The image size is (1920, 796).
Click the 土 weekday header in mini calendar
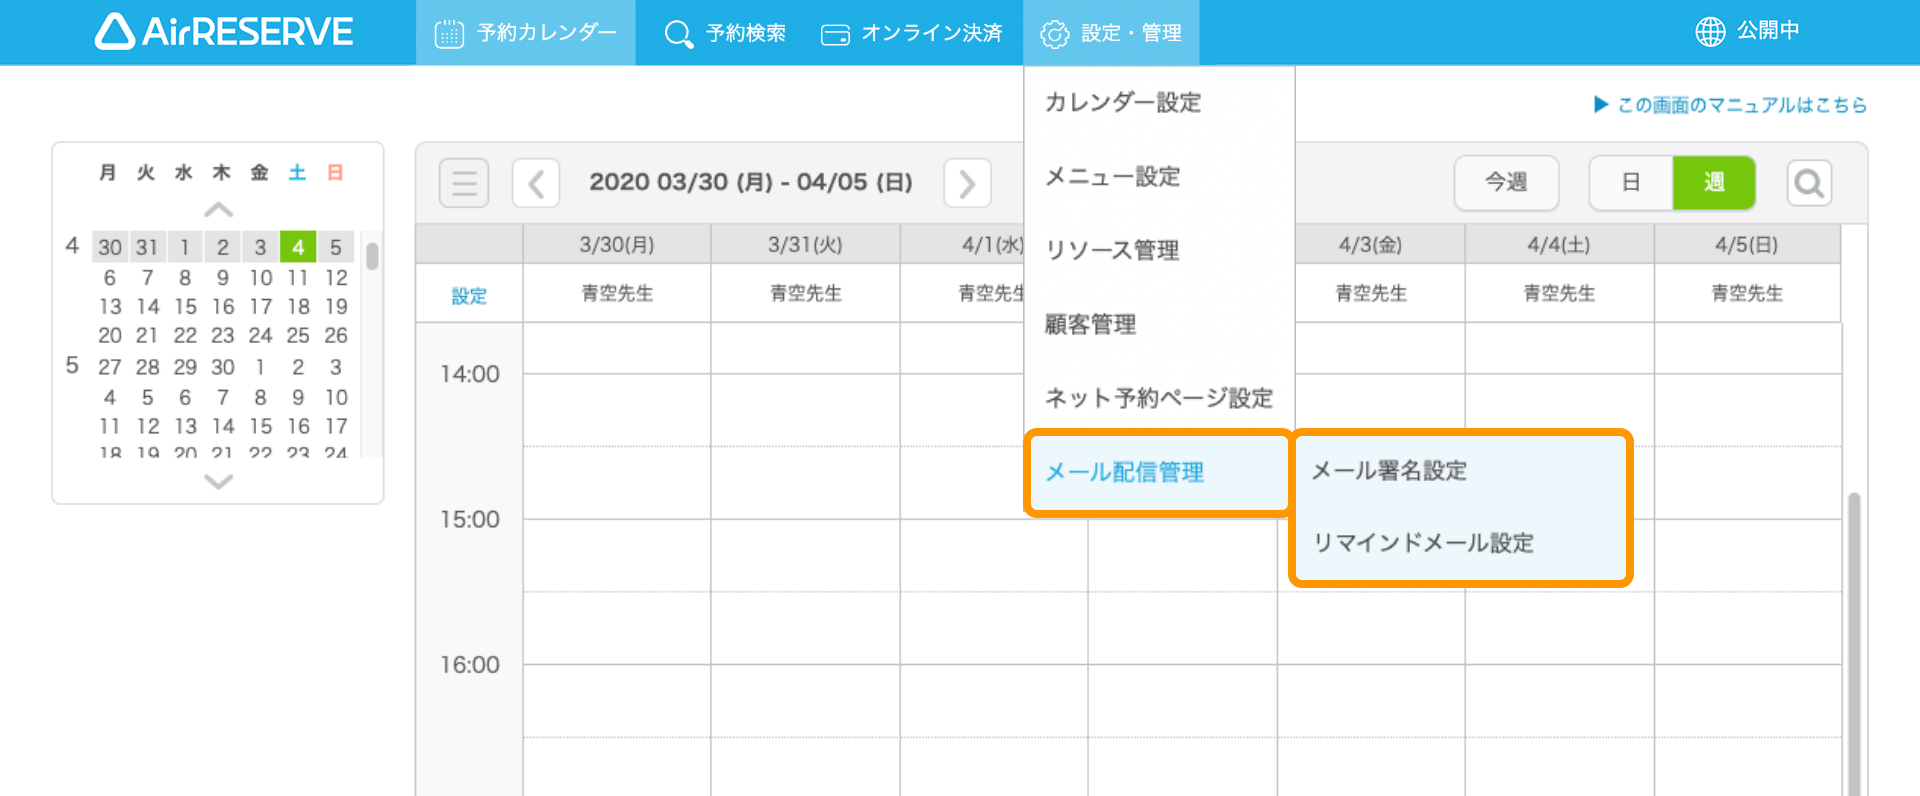[x=297, y=173]
